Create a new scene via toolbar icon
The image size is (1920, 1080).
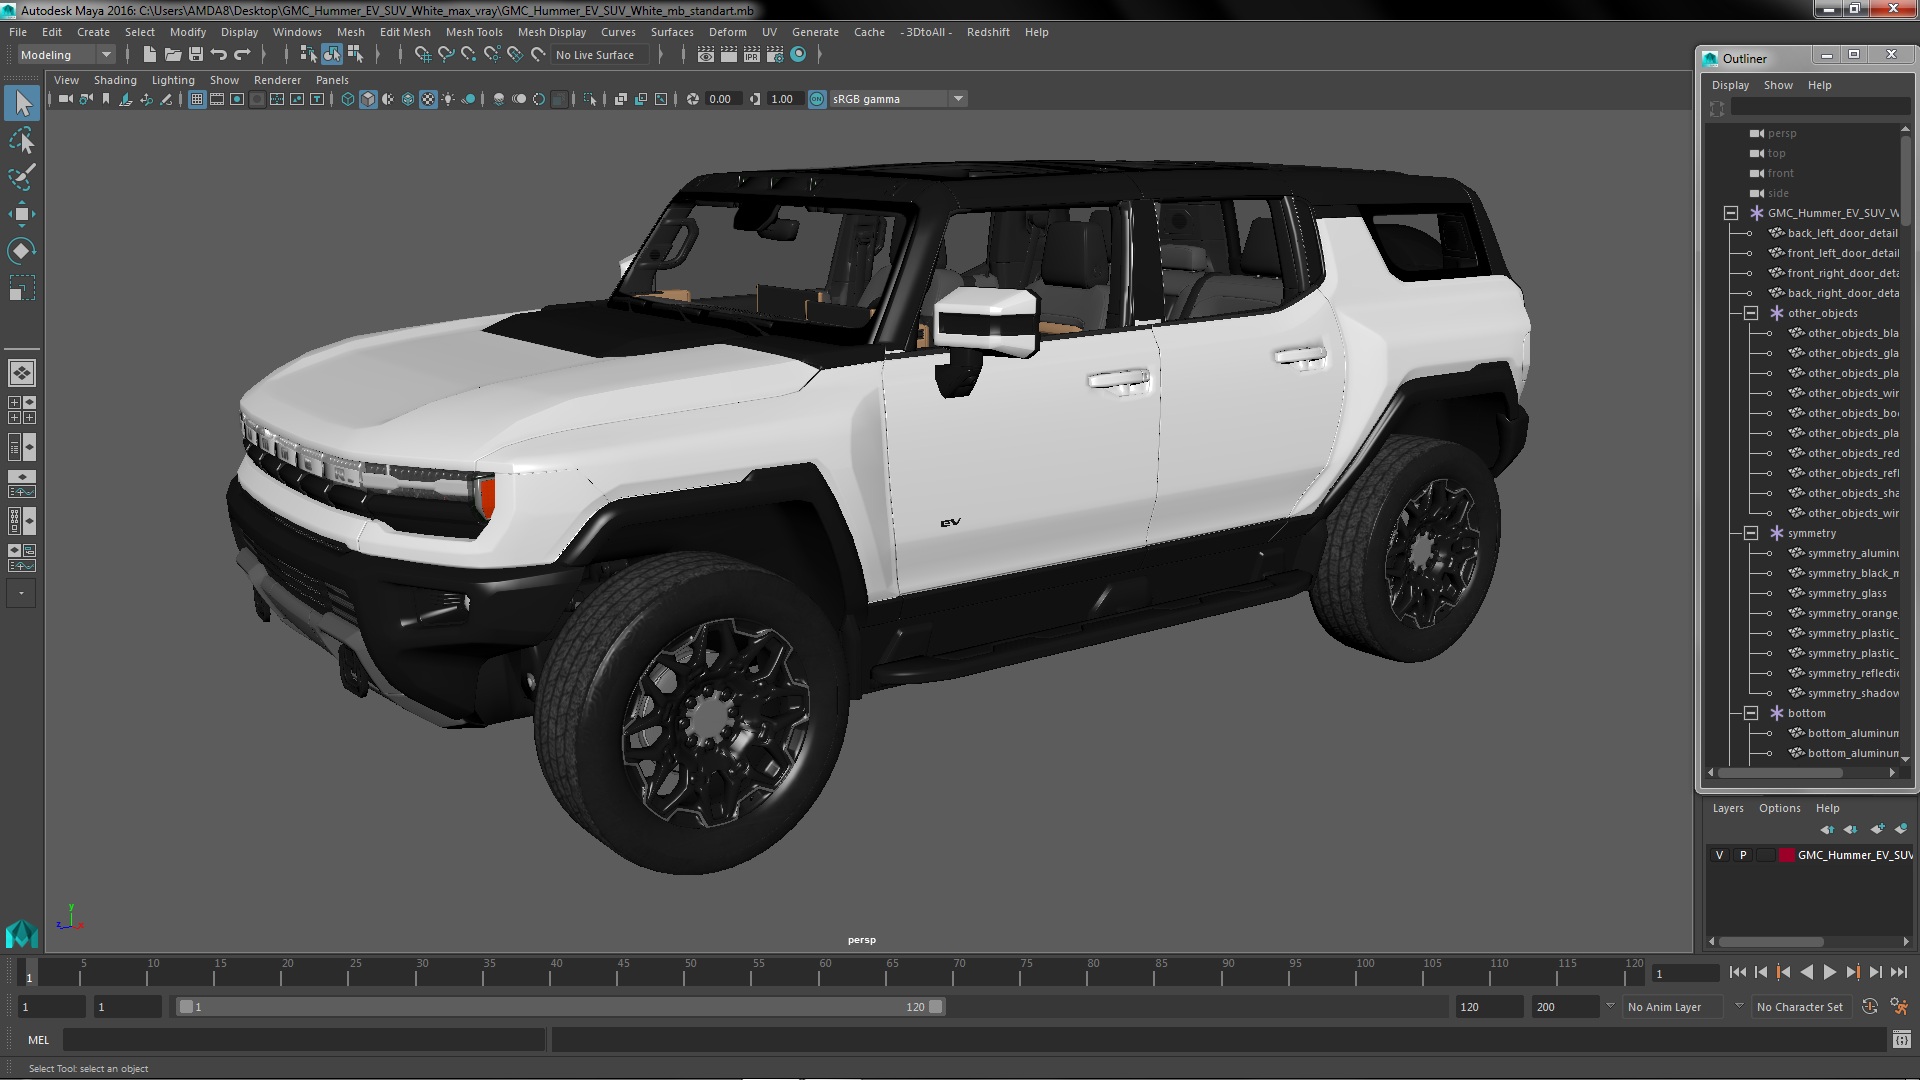coord(149,55)
